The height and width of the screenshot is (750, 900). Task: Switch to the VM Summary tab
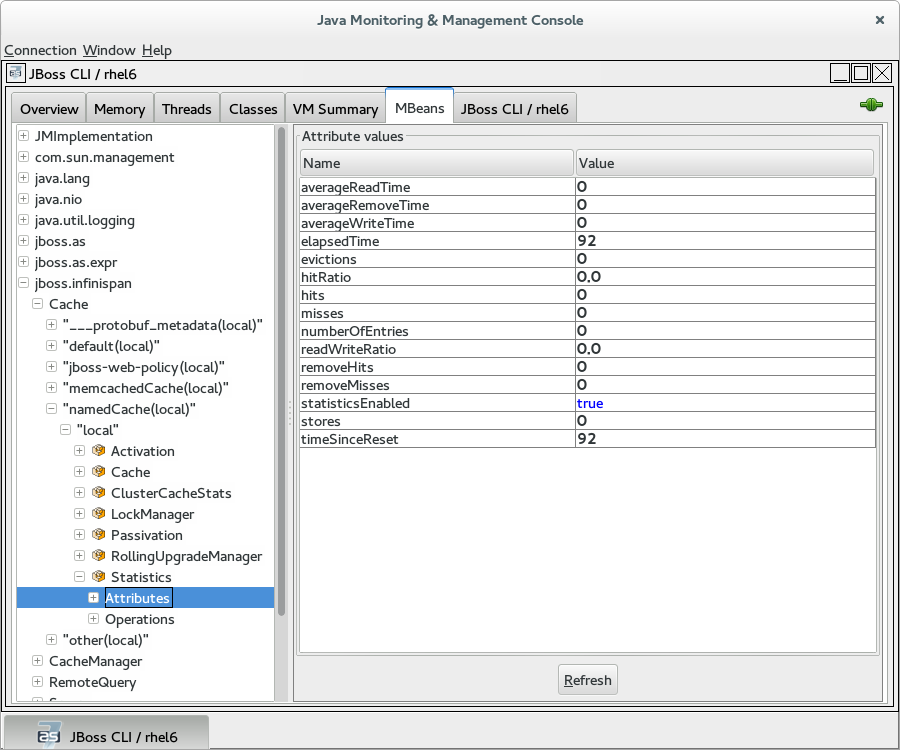coord(334,109)
